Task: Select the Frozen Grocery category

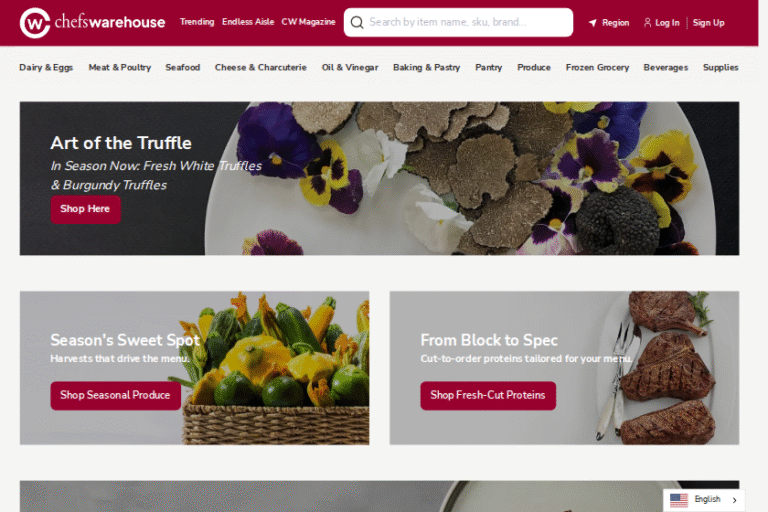Action: [x=597, y=68]
